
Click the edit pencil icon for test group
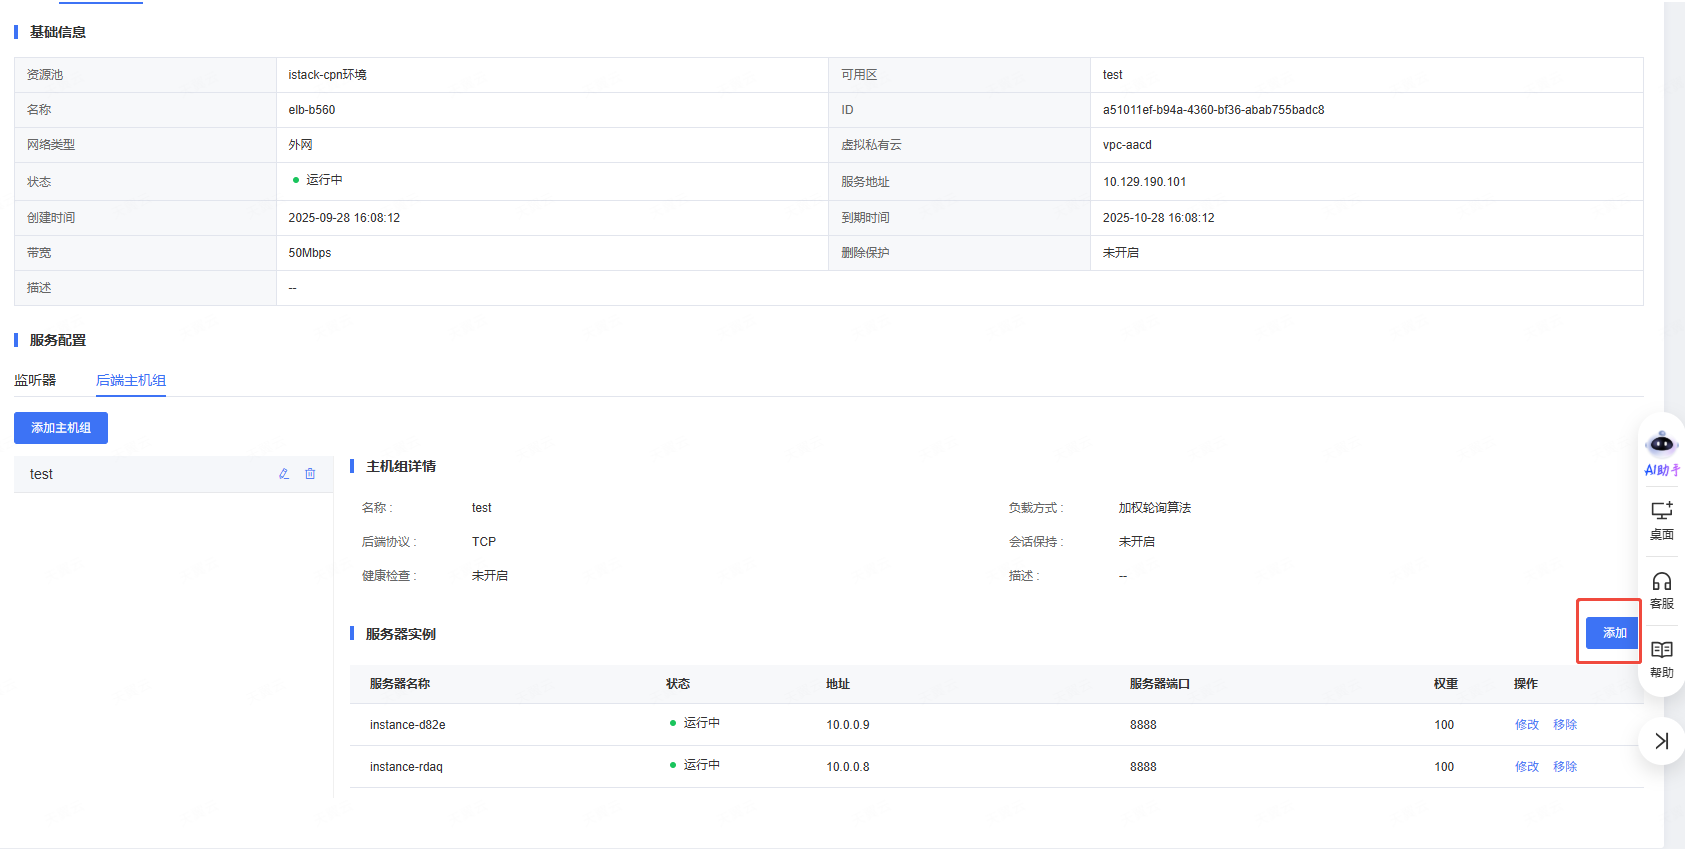point(284,474)
